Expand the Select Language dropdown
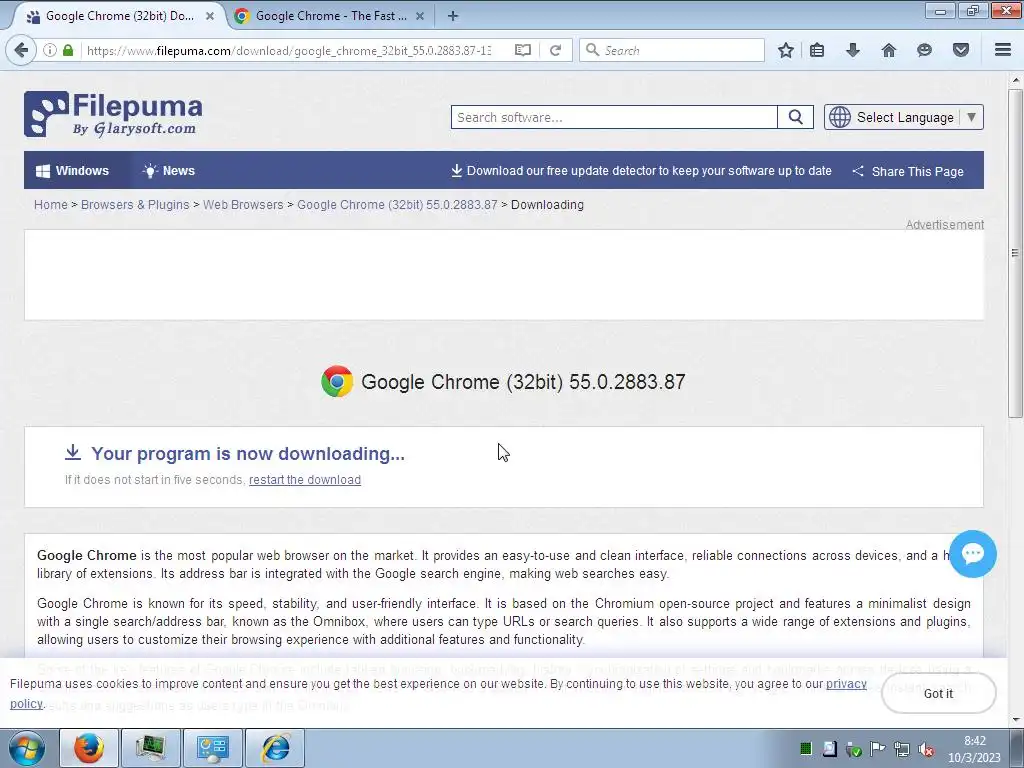Screen dimensions: 1024x768 (904, 117)
